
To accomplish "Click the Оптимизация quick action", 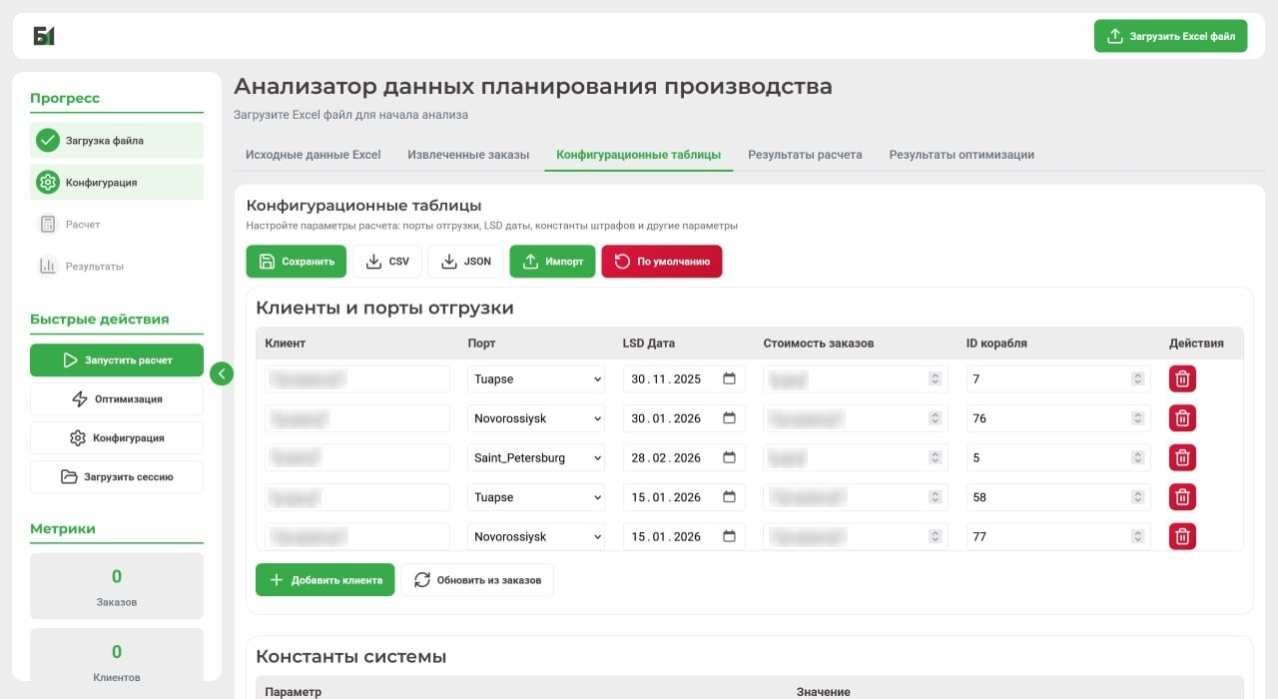I will [x=116, y=399].
